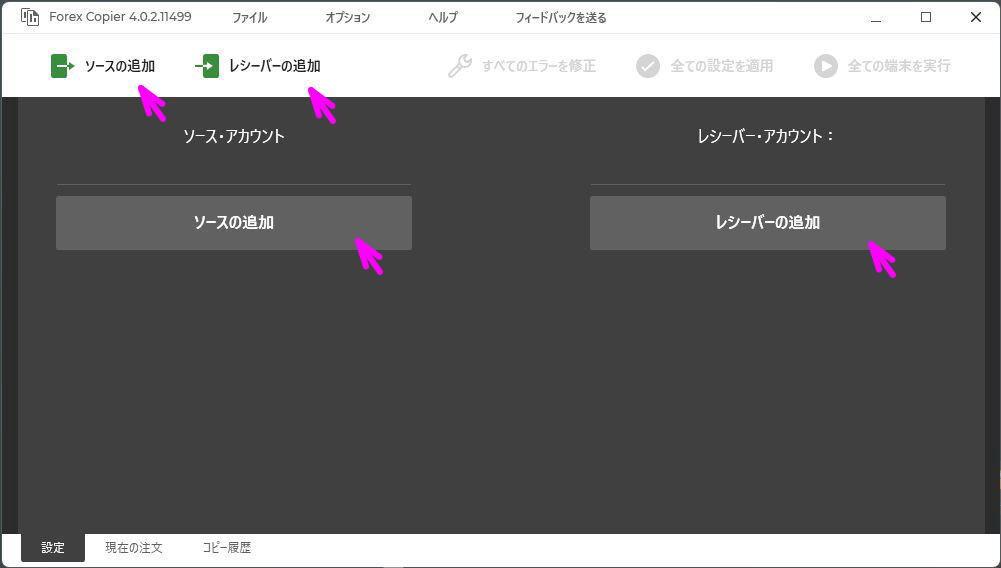Open the ヘルプ menu
This screenshot has width=1001, height=568.
pos(443,18)
